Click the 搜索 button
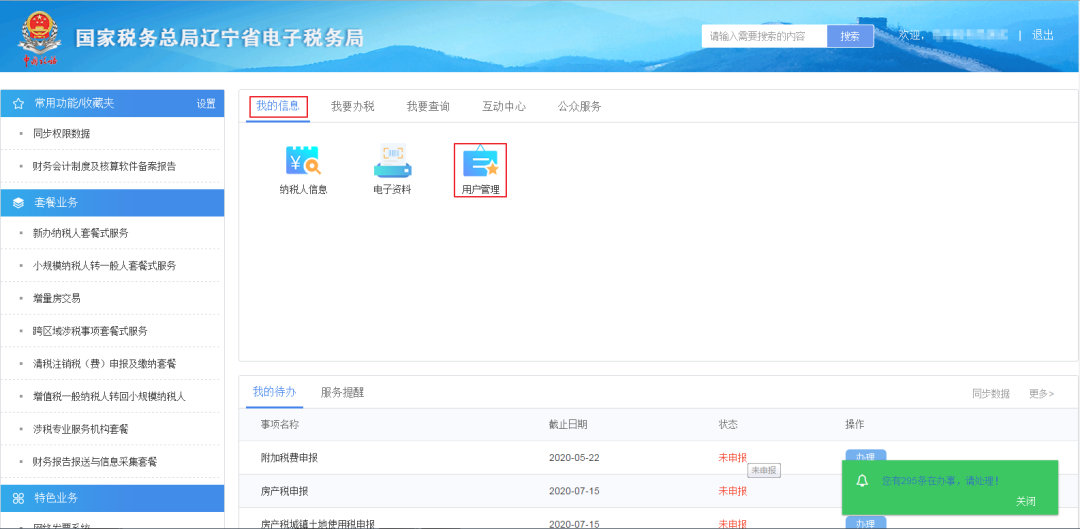Image resolution: width=1080 pixels, height=529 pixels. click(850, 37)
